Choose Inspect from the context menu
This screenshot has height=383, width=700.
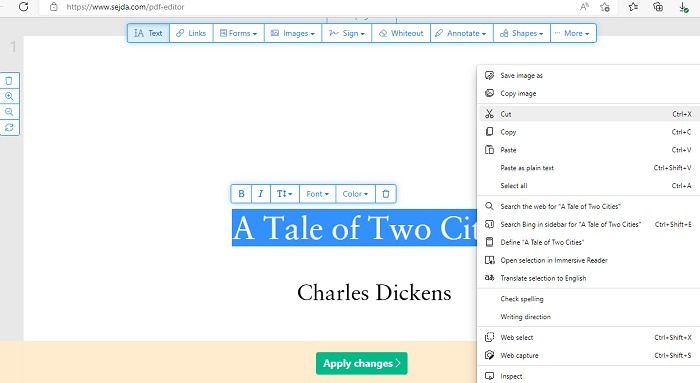[x=588, y=376]
